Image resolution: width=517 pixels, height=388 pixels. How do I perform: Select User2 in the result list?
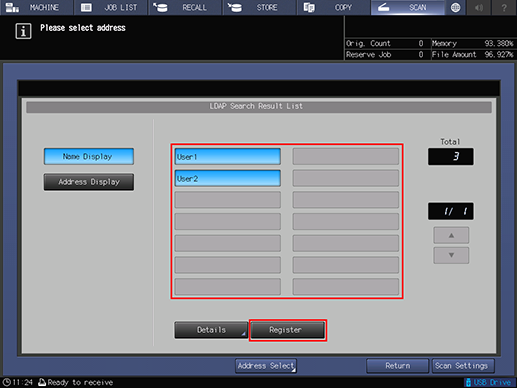(x=228, y=178)
